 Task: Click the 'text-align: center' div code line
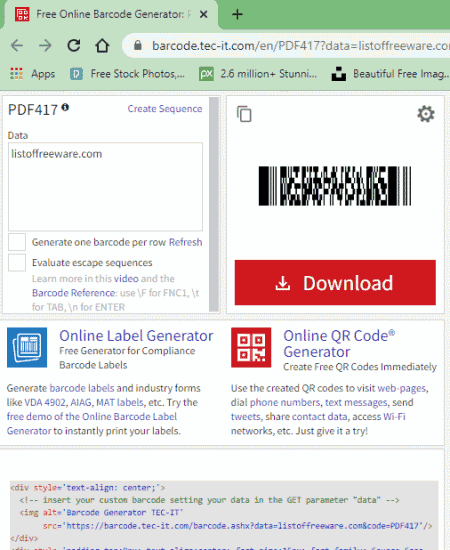click(88, 488)
